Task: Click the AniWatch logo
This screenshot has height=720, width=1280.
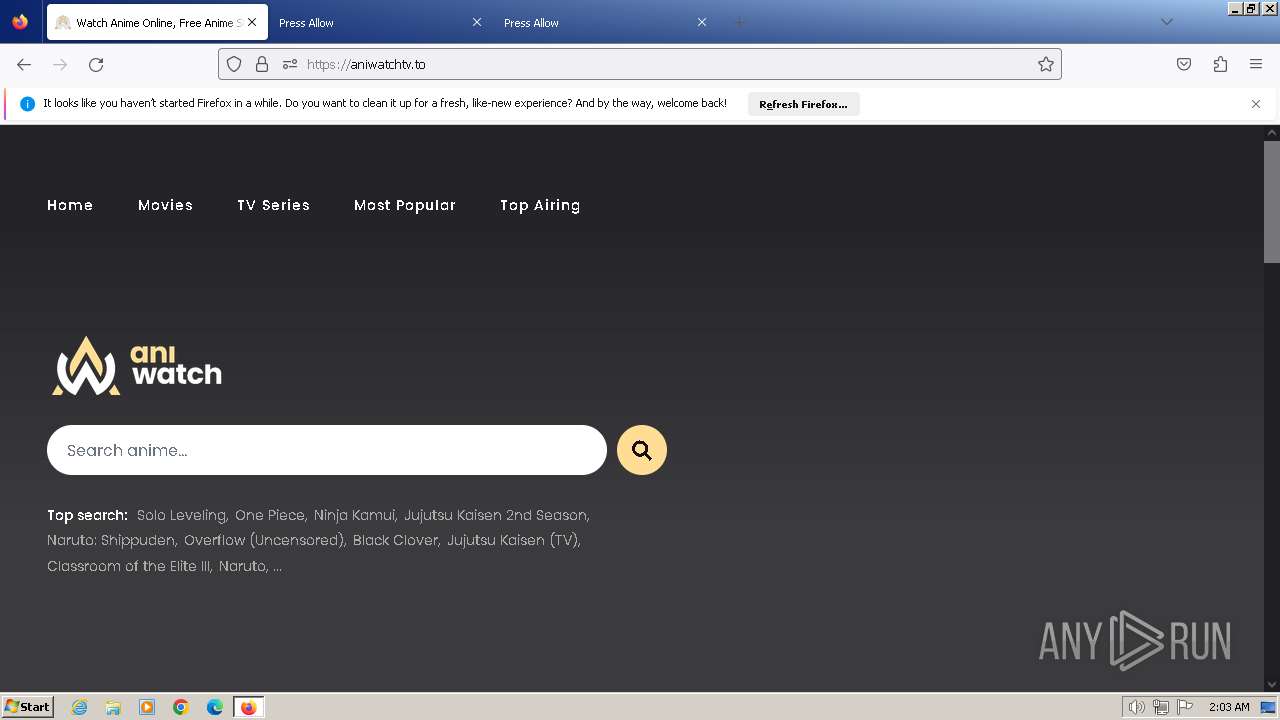Action: pos(137,366)
